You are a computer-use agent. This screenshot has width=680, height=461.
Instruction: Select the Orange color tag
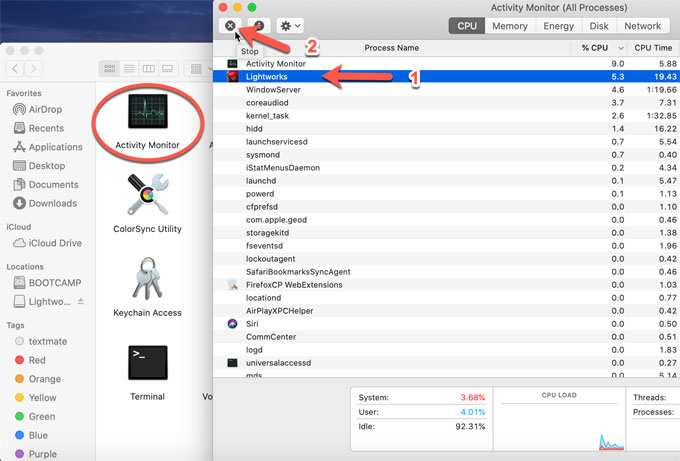point(44,379)
